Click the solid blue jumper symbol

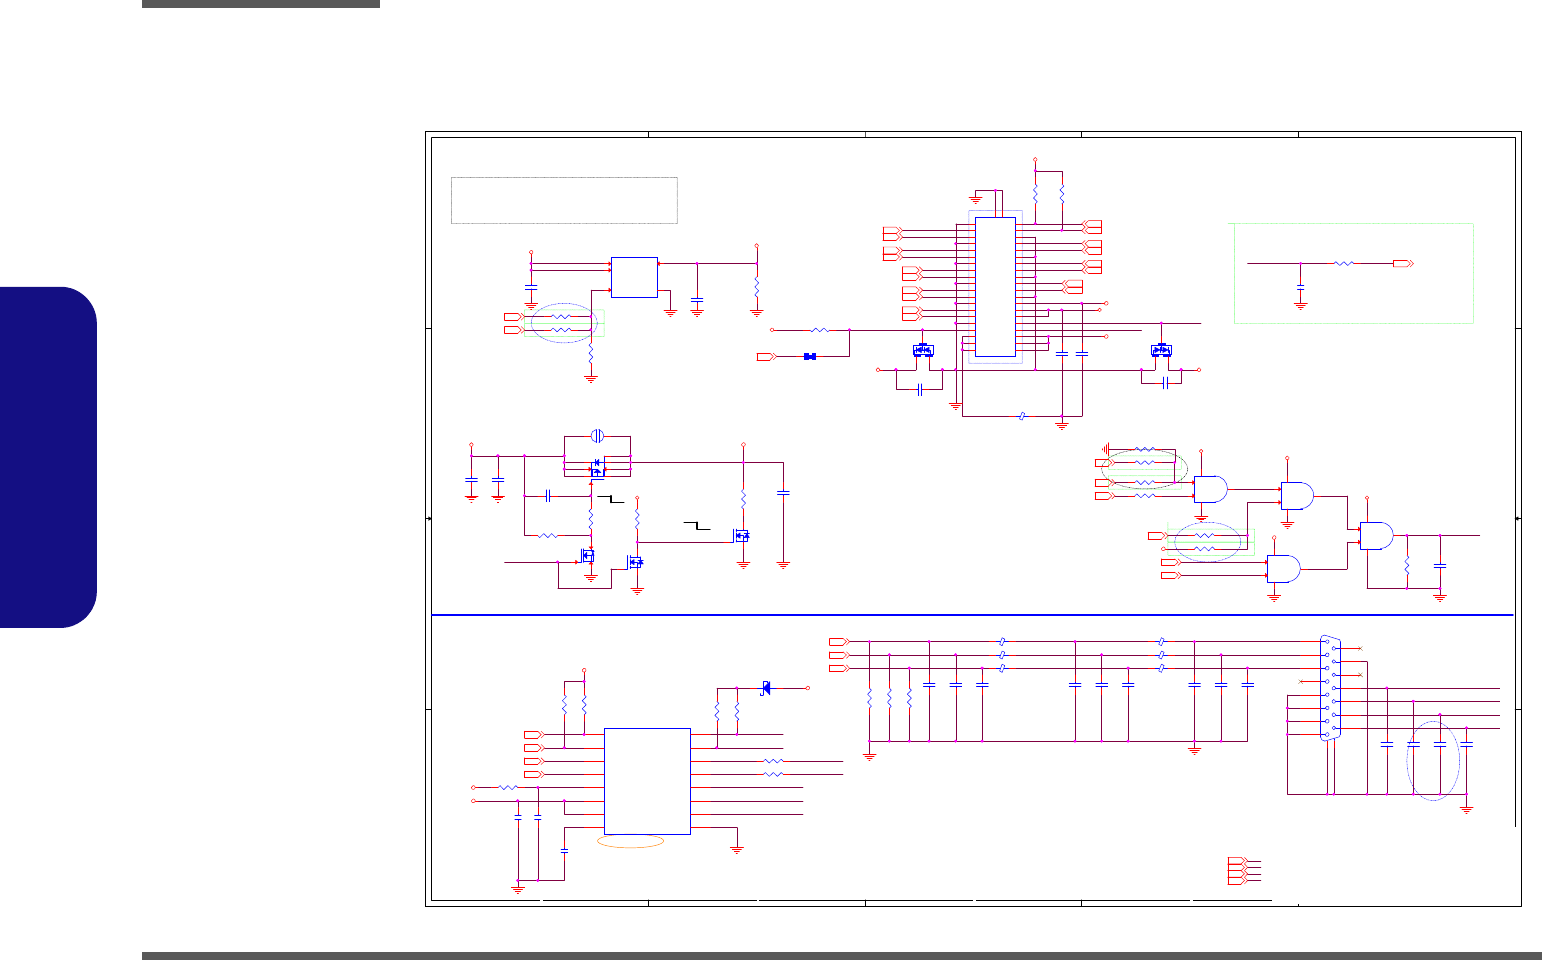pyautogui.click(x=810, y=356)
